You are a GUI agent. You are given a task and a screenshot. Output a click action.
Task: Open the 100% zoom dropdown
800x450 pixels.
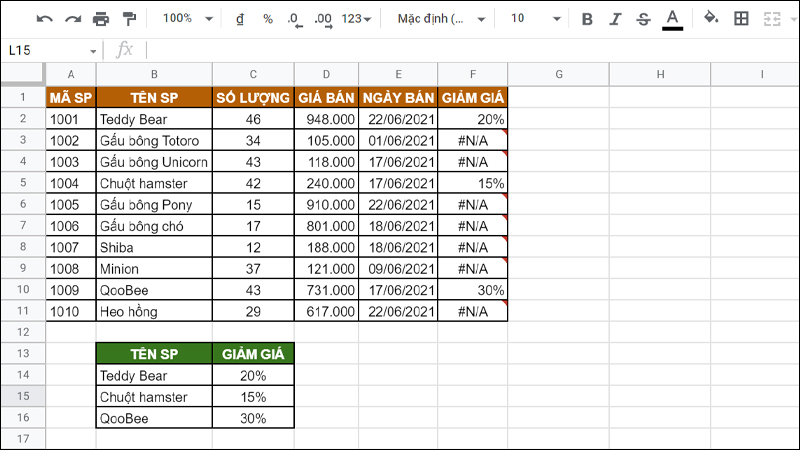[x=187, y=18]
